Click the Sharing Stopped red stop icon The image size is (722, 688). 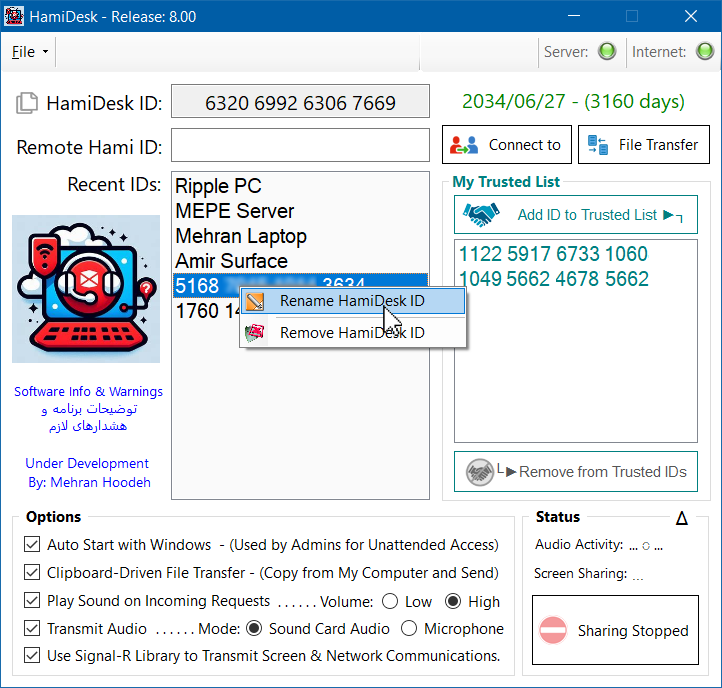point(553,630)
